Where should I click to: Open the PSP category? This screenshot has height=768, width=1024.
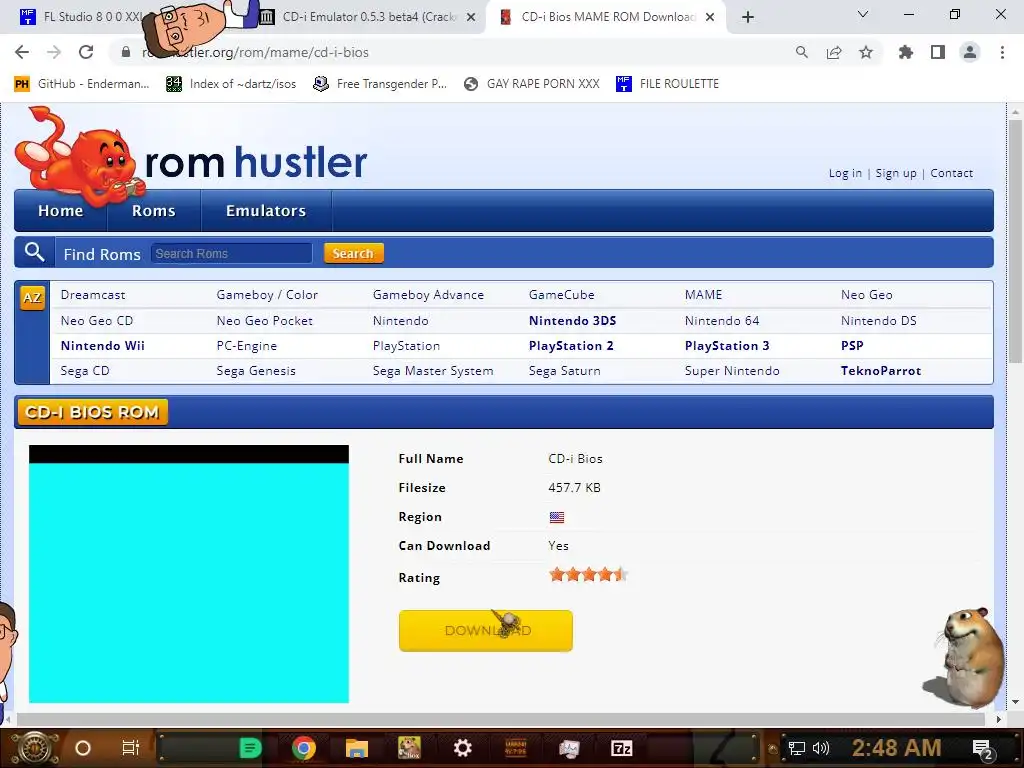852,345
